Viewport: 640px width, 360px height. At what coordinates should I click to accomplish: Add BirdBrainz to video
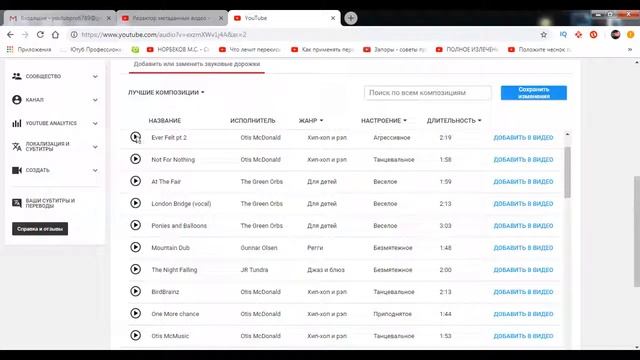(523, 292)
